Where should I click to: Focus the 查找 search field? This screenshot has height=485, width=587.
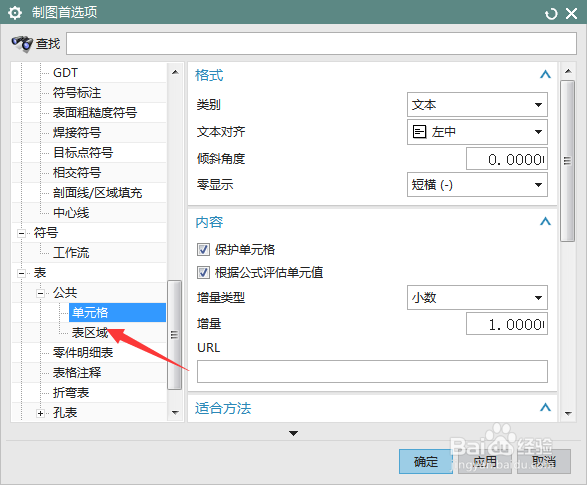[321, 43]
